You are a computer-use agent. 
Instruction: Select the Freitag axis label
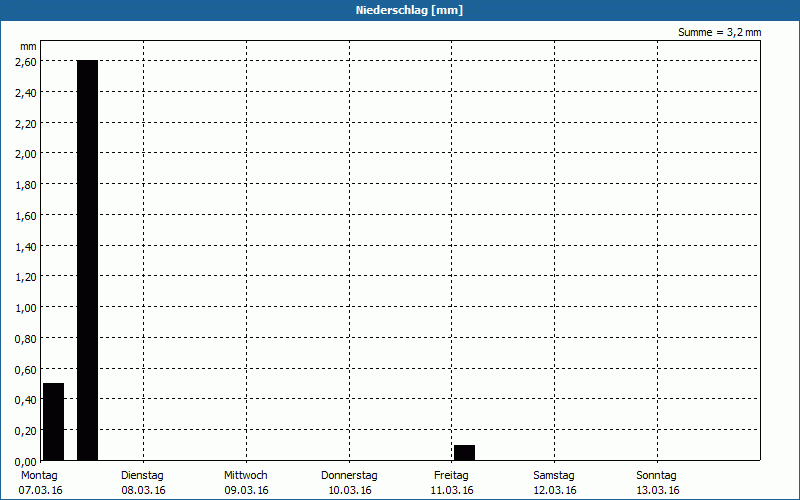[451, 476]
